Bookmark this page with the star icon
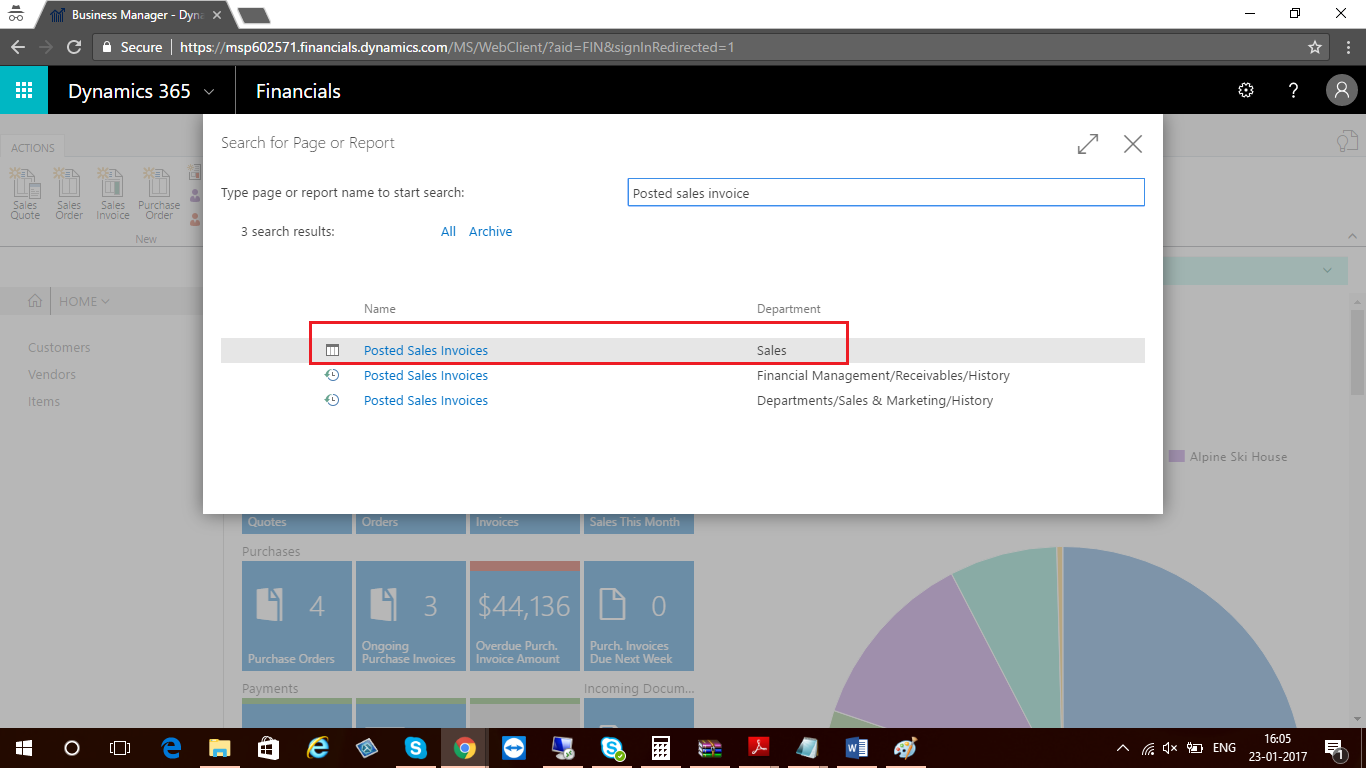 [x=1315, y=47]
